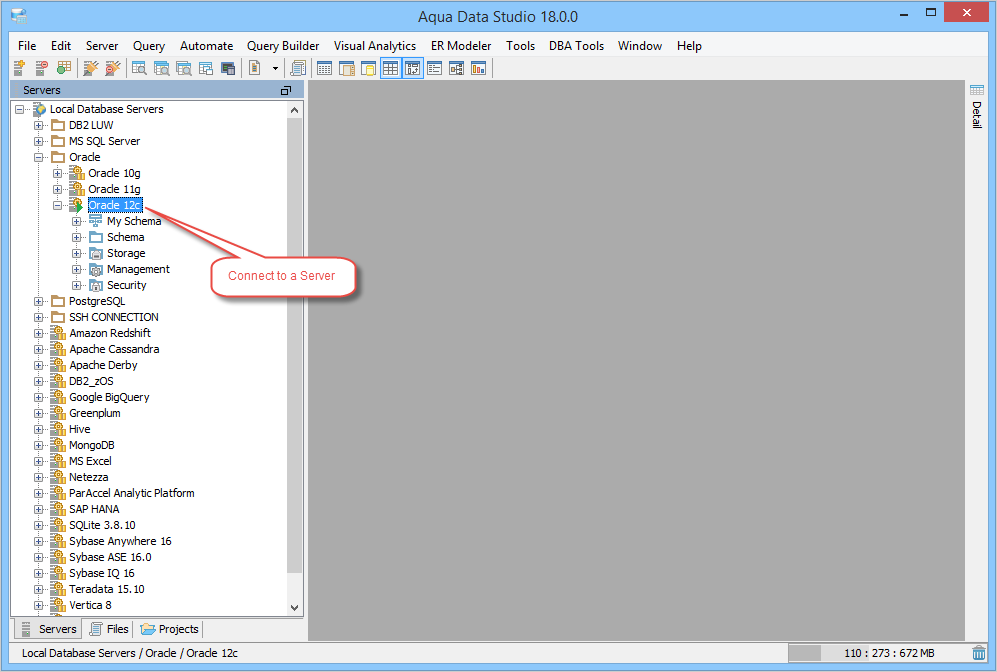This screenshot has width=997, height=672.
Task: Select the Management node under Oracle 12c
Action: 138,269
